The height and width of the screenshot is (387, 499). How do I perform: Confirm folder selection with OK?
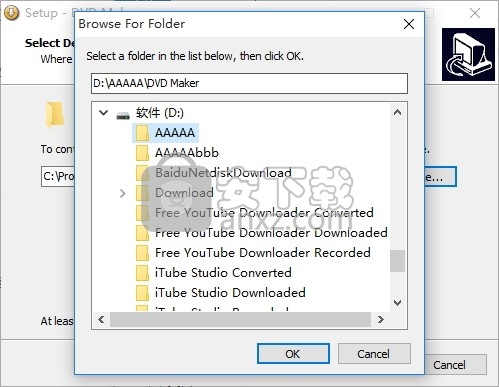point(293,354)
